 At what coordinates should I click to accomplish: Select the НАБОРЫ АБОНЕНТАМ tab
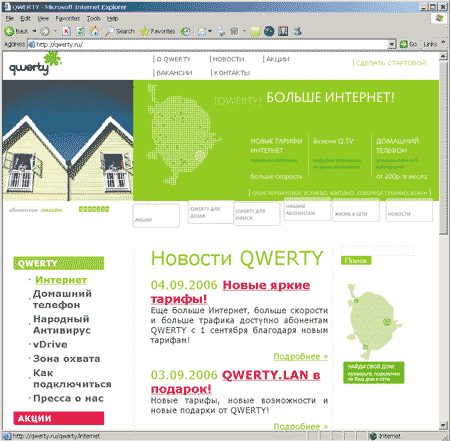pyautogui.click(x=307, y=209)
